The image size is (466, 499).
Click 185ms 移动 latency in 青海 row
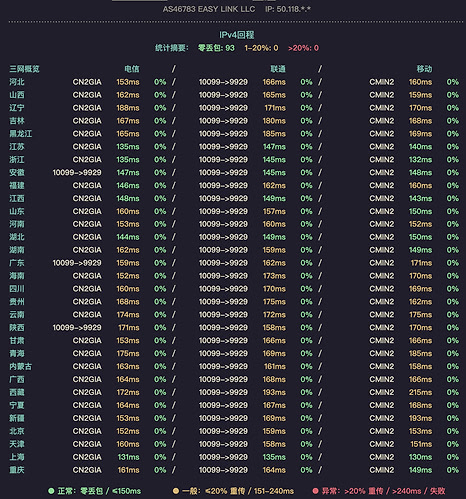(421, 353)
